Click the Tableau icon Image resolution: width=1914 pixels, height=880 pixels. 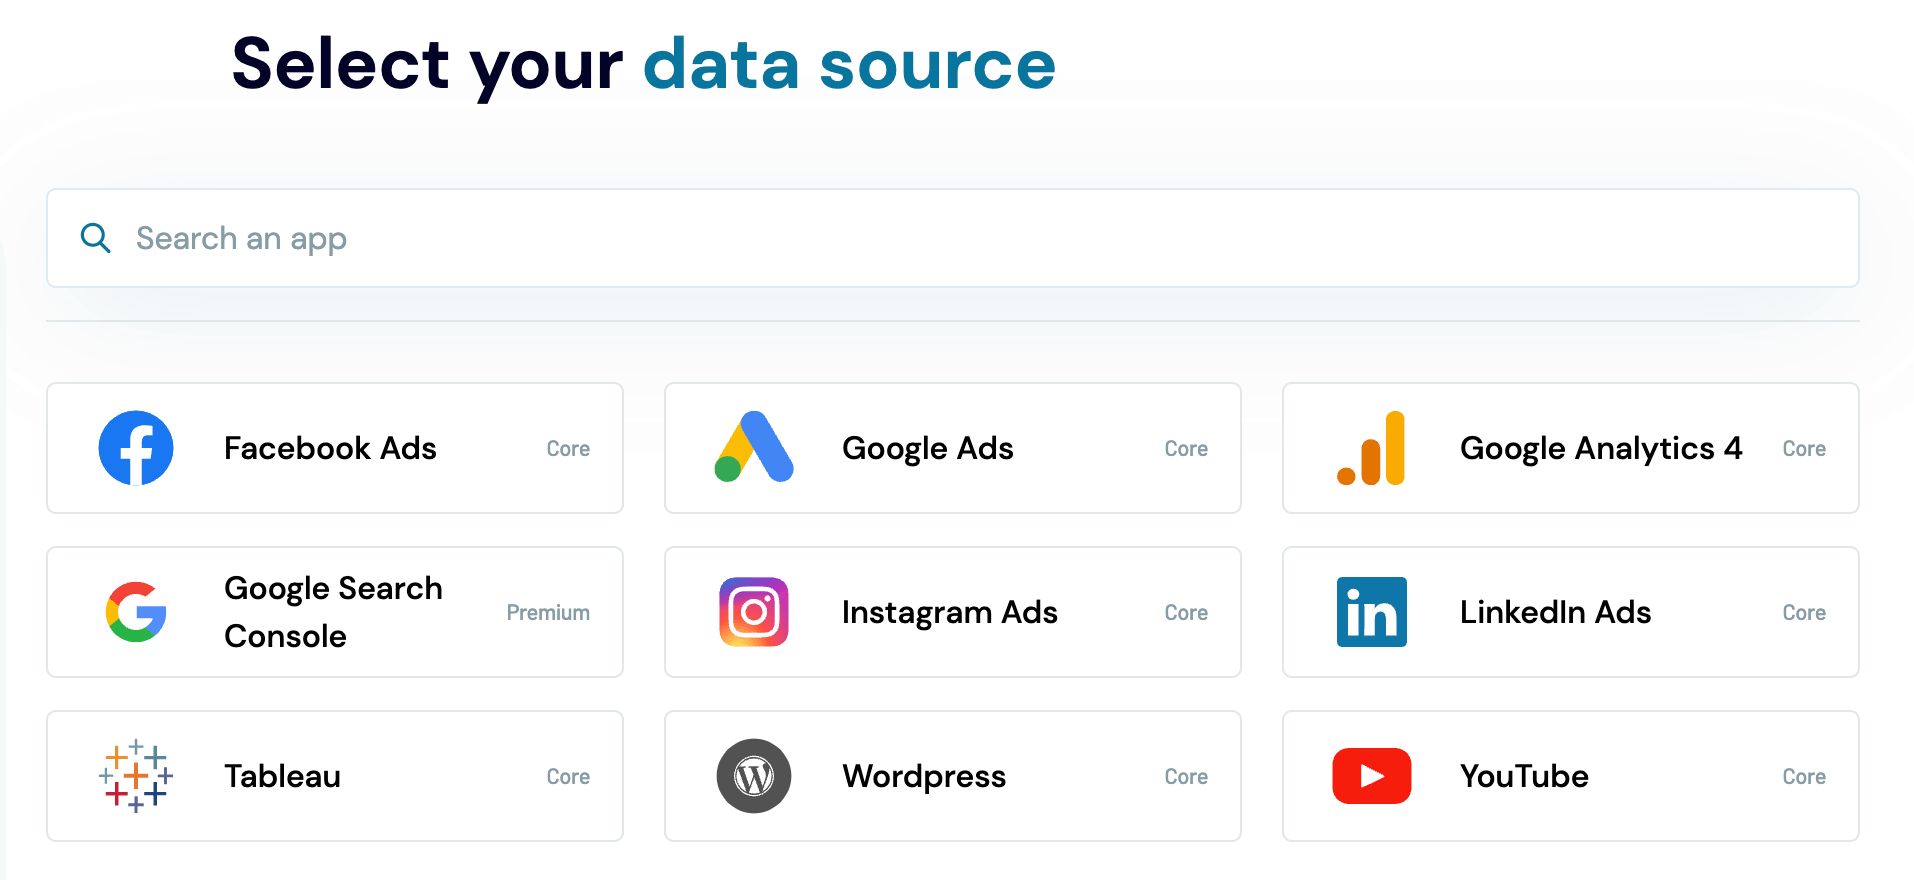point(136,776)
